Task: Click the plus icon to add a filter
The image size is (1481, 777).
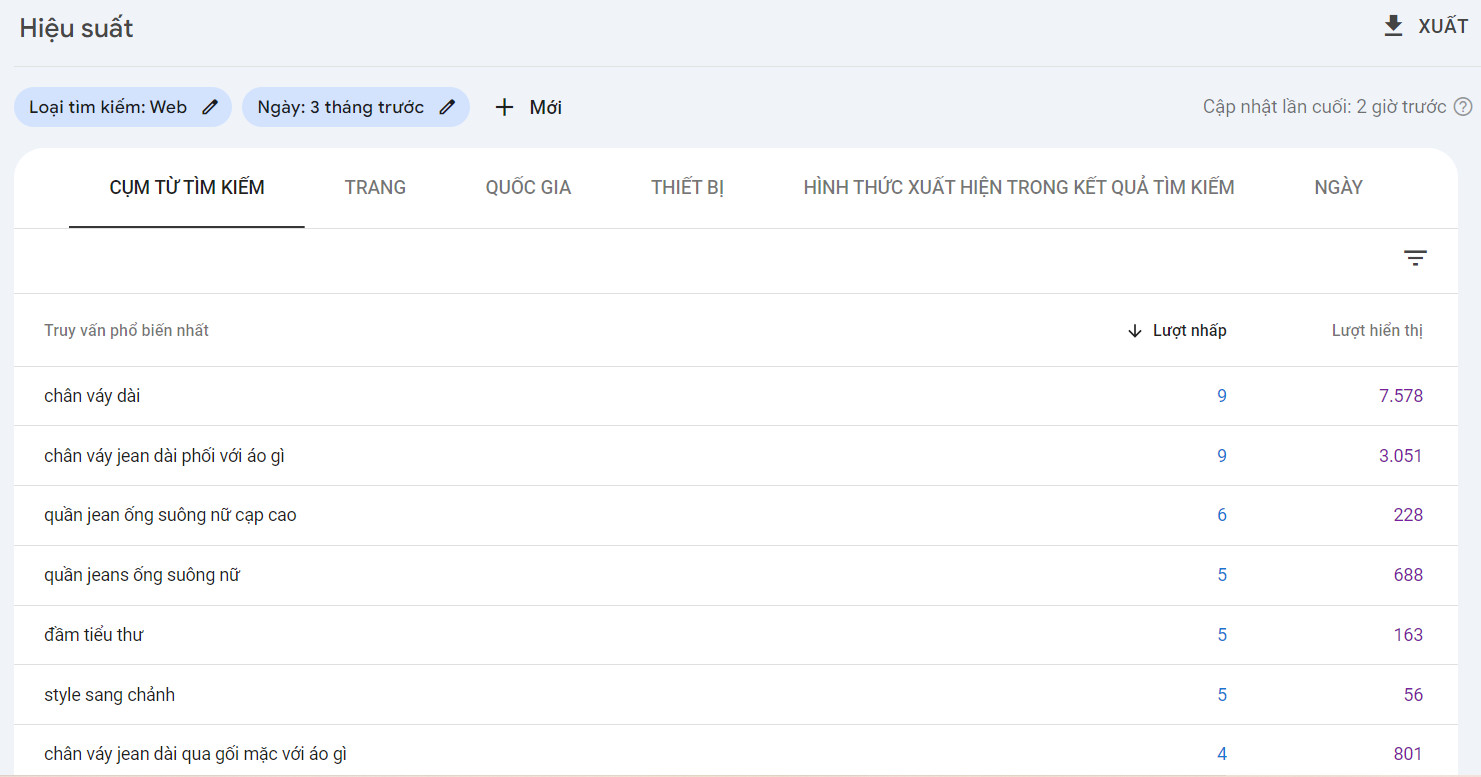Action: (x=504, y=107)
